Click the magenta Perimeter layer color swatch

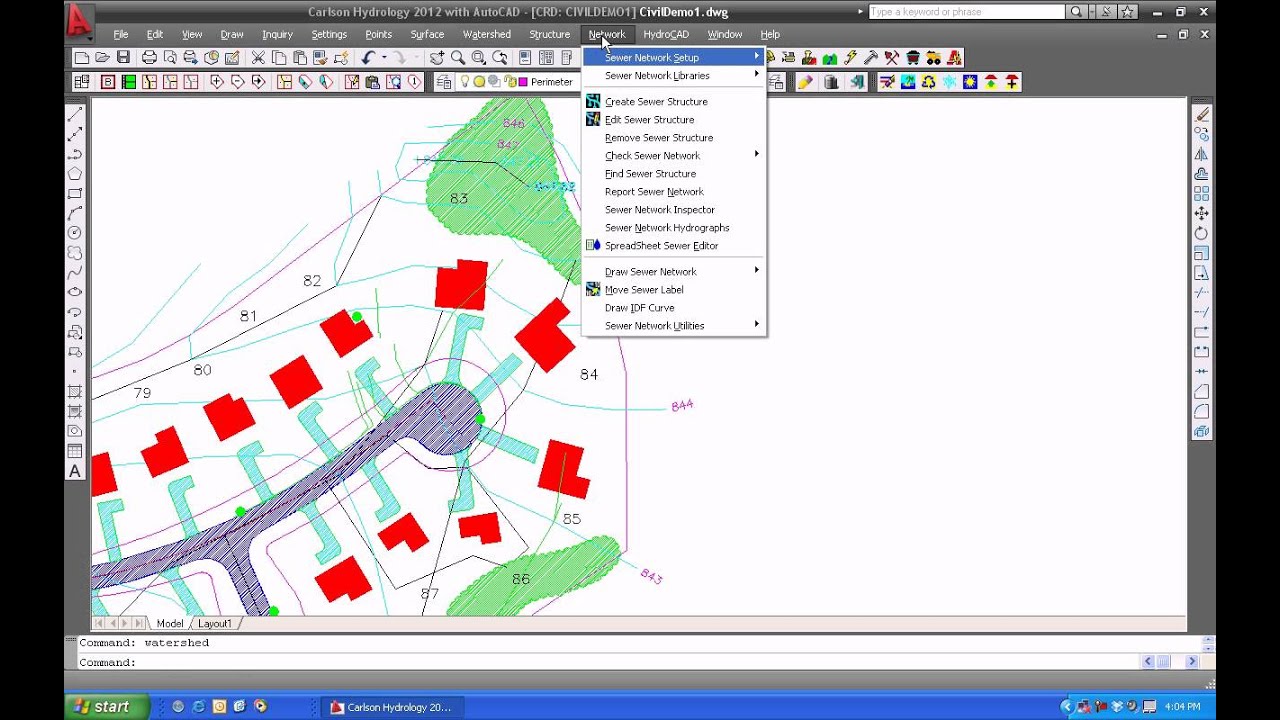(x=522, y=82)
